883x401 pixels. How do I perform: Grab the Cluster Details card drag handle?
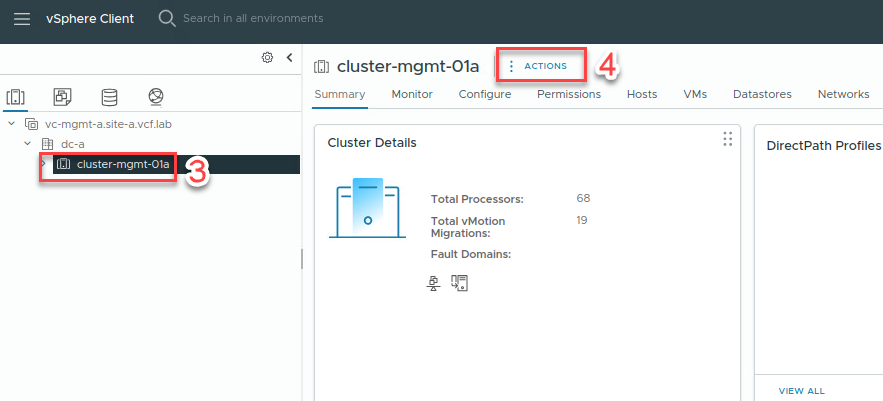coord(727,139)
